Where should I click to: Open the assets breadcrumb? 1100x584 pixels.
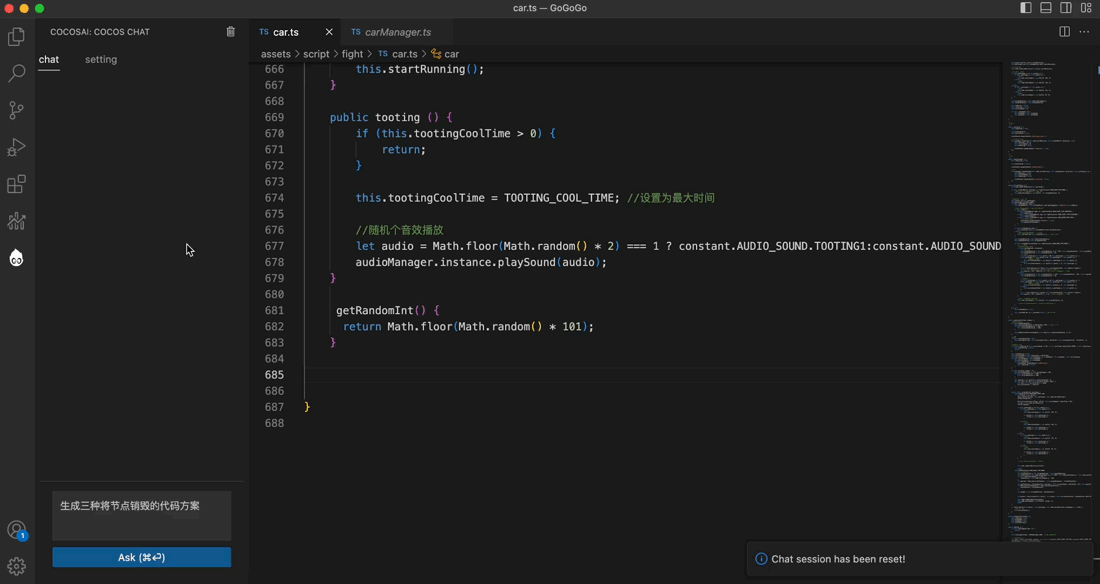pos(276,54)
